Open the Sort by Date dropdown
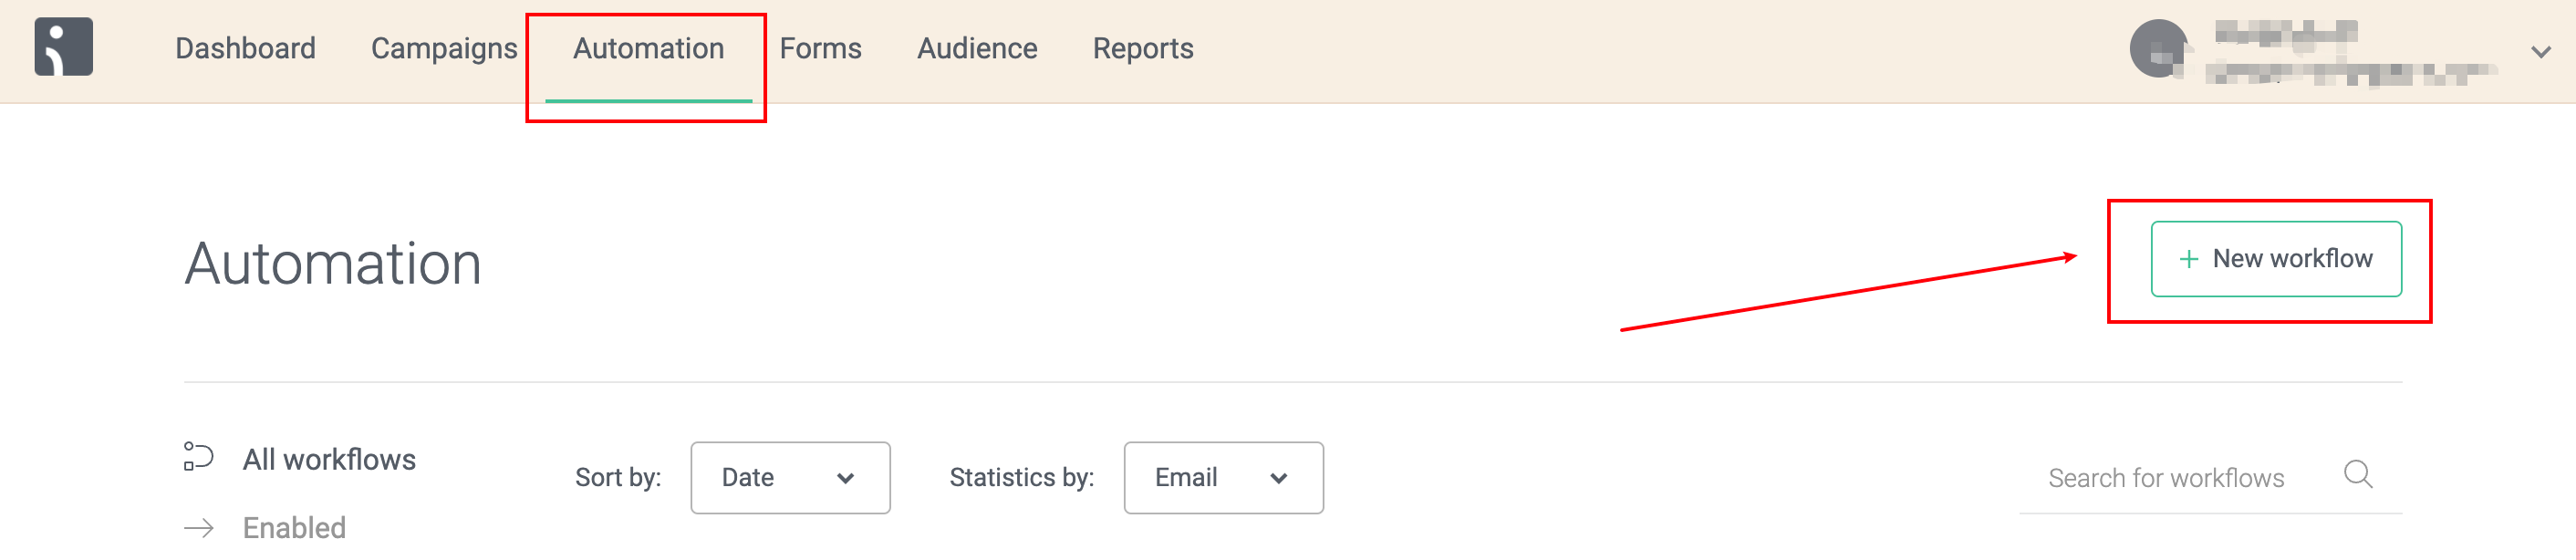 coord(790,478)
